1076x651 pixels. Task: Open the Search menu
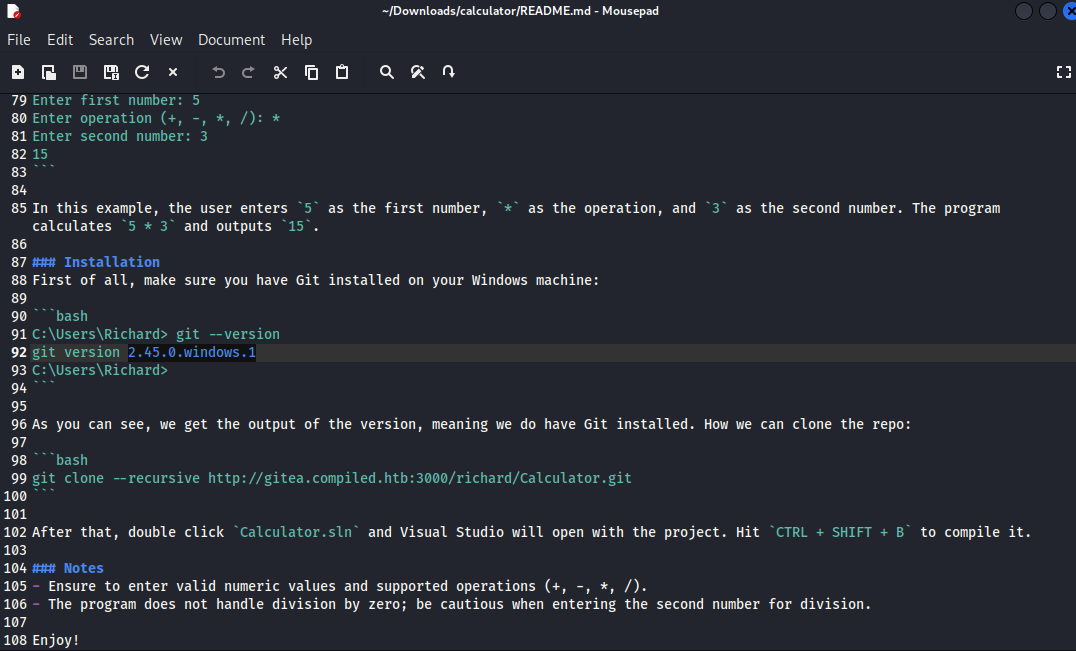tap(111, 40)
